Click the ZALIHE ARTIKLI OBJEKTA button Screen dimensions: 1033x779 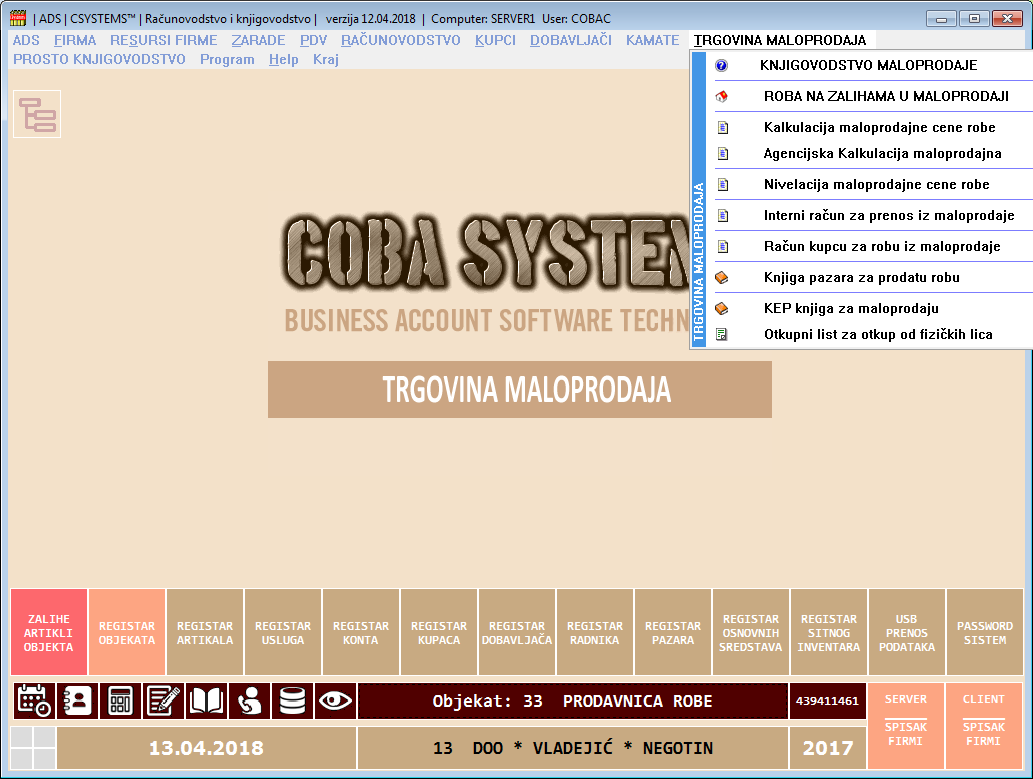coord(49,633)
